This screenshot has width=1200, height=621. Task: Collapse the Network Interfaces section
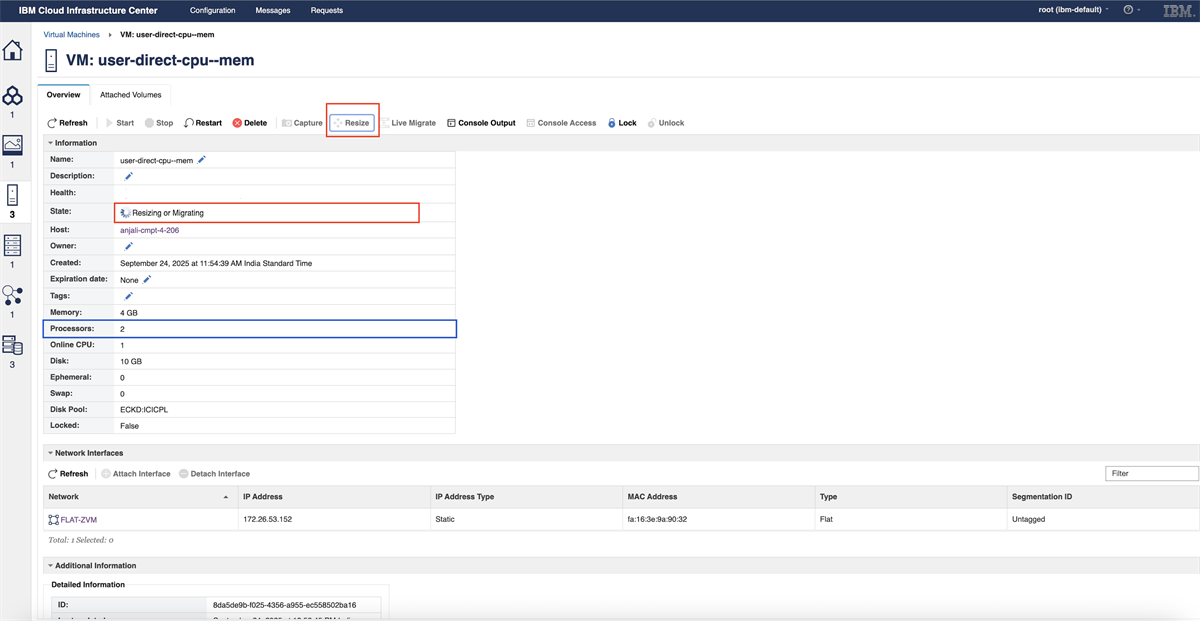(51, 453)
